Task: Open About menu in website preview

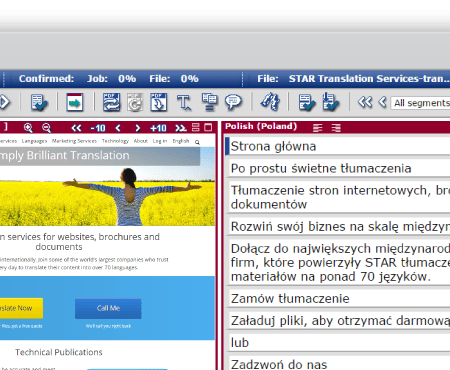Action: click(141, 141)
